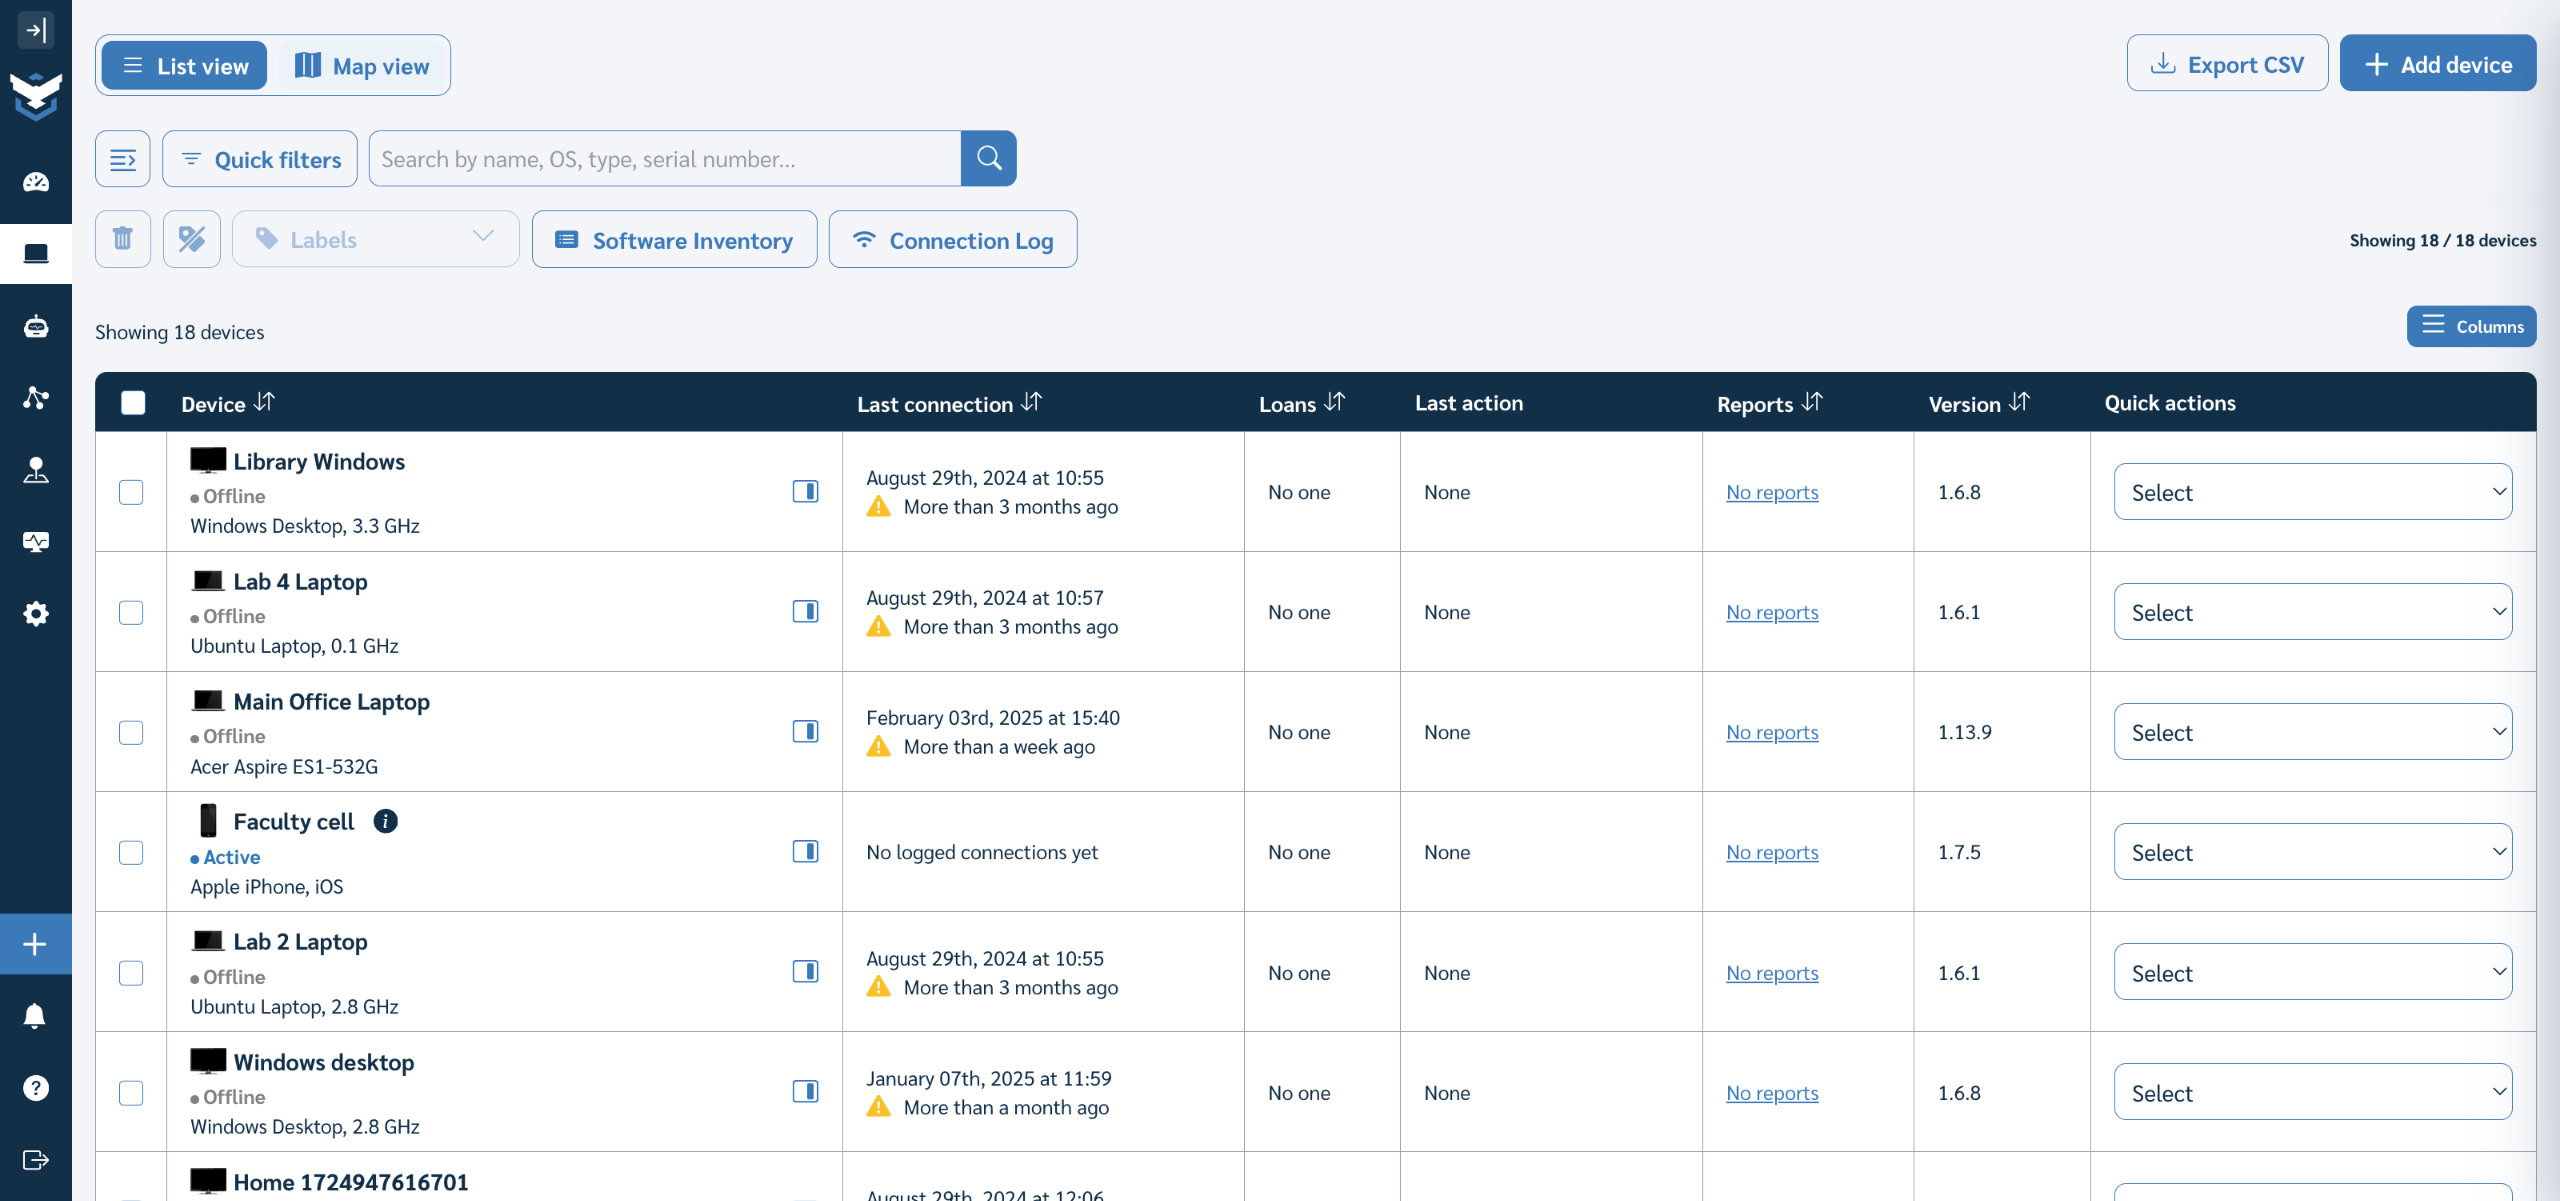This screenshot has width=2560, height=1201.
Task: Tick the Main Office Laptop checkbox
Action: 131,732
